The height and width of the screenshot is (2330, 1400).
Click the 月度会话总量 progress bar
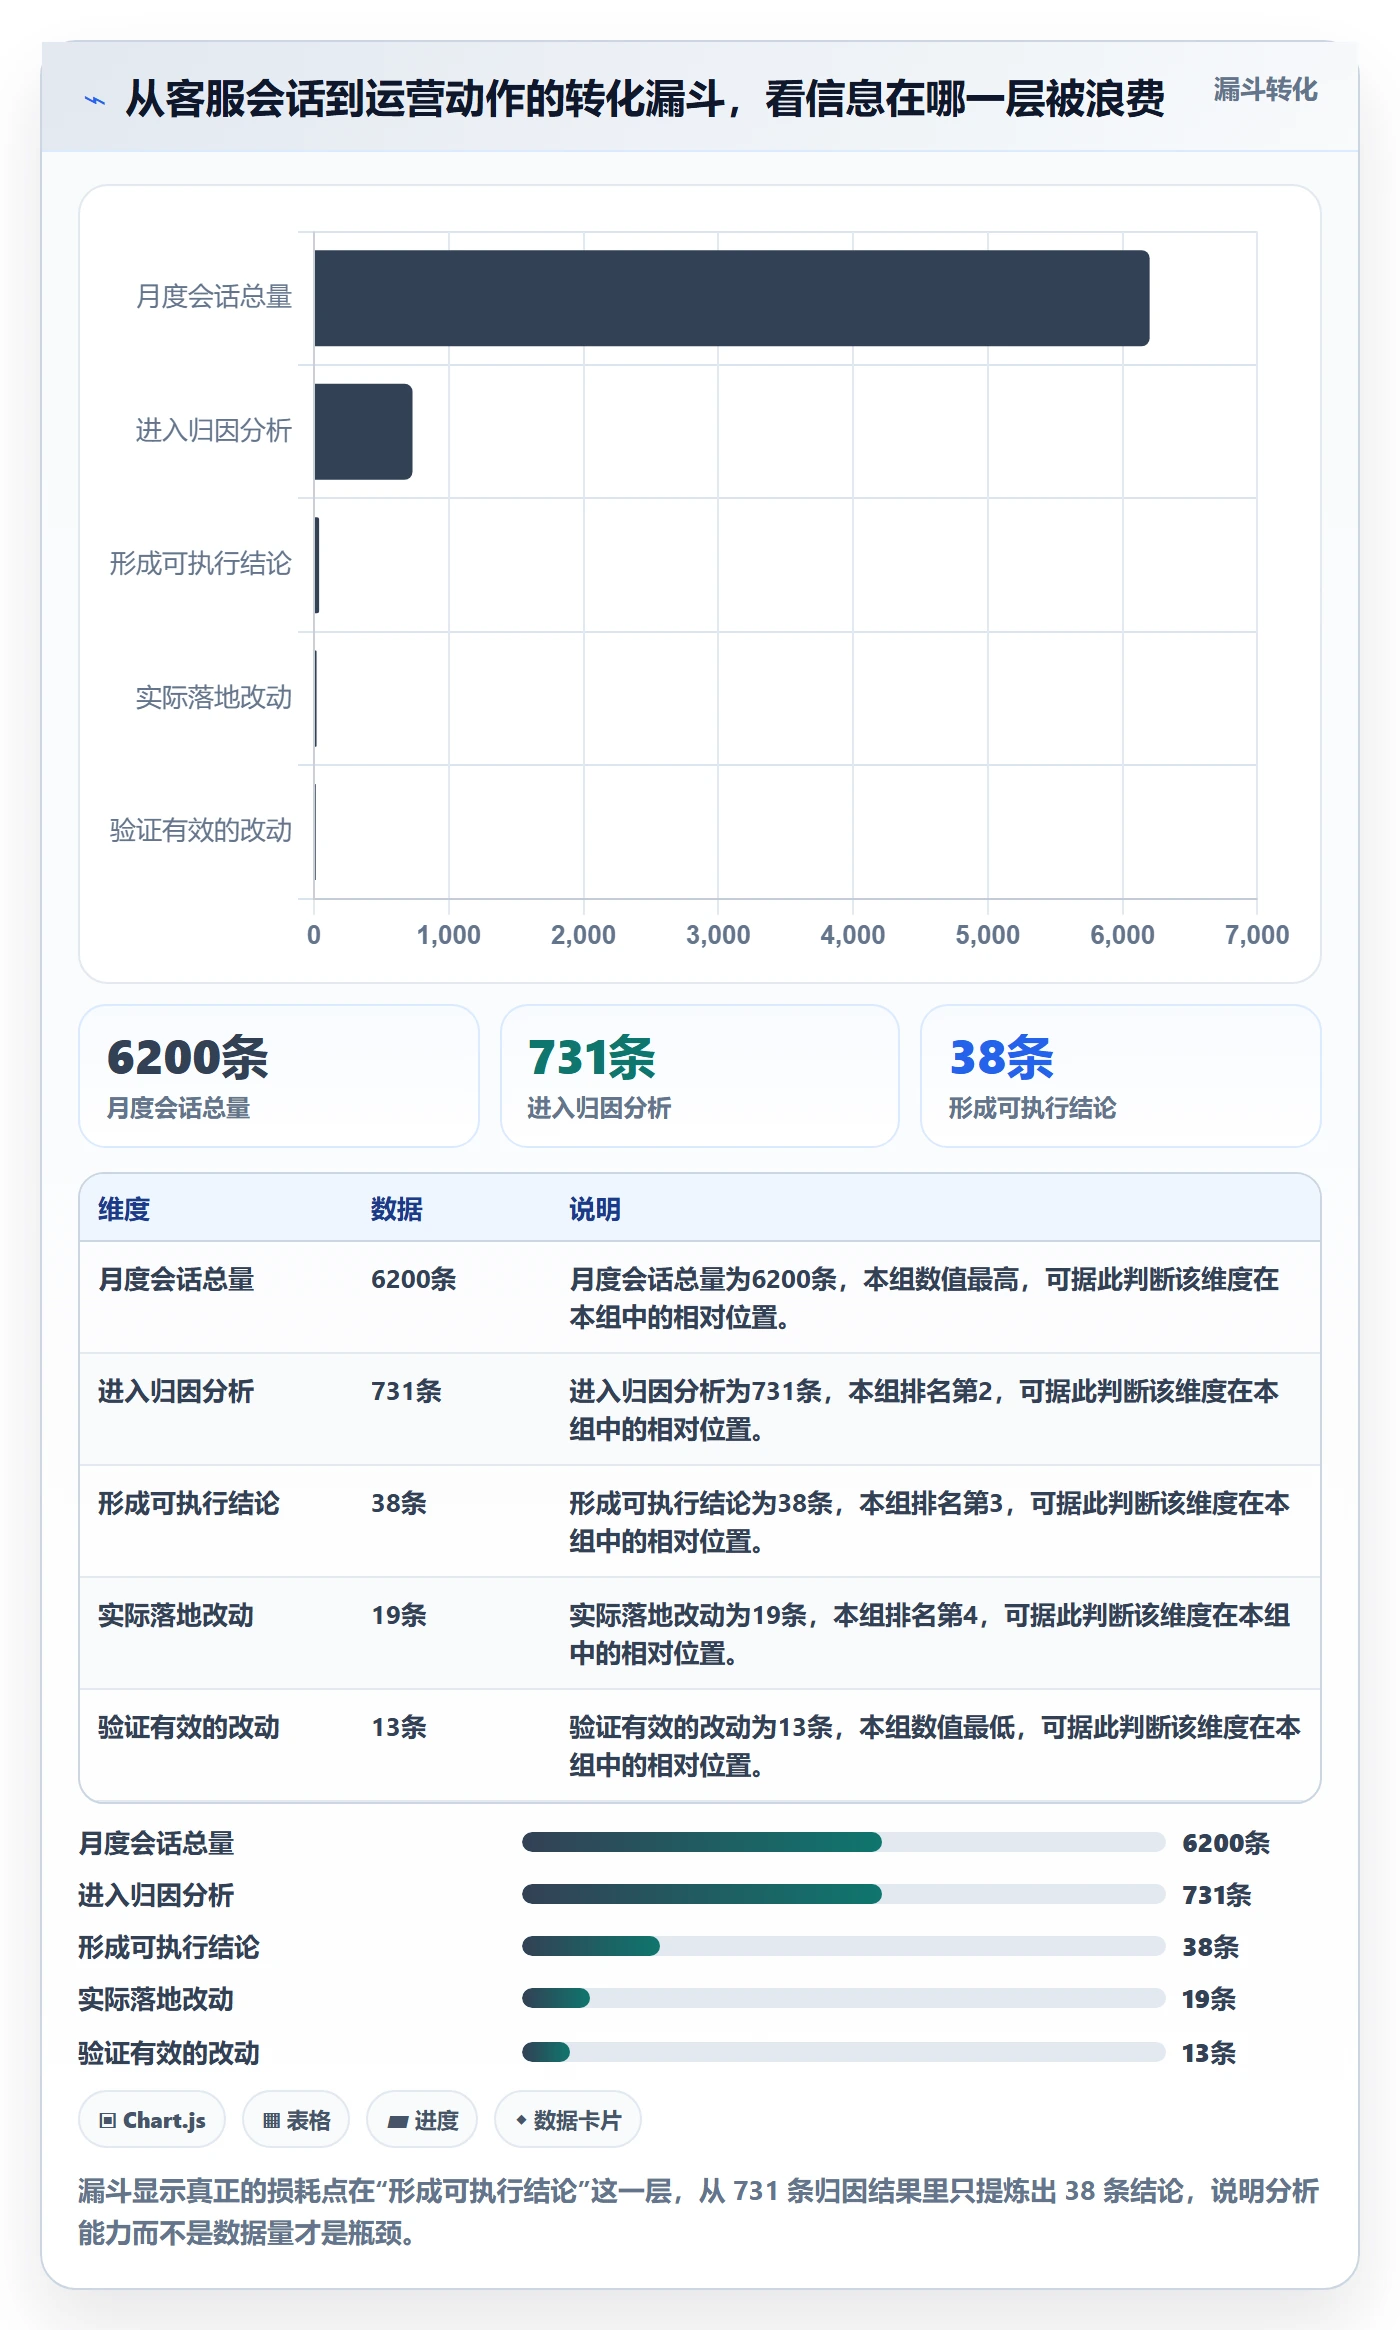844,1842
